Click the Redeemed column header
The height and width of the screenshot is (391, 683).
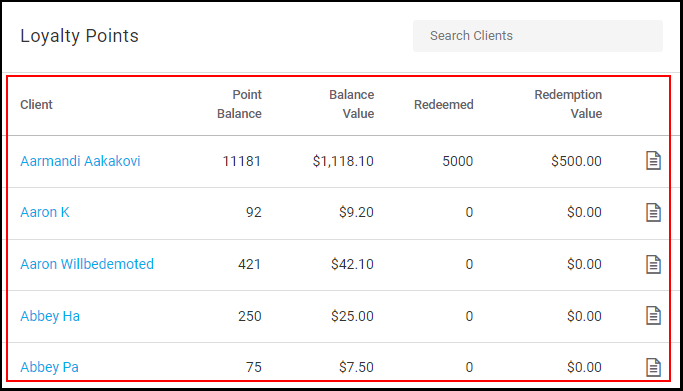point(443,104)
